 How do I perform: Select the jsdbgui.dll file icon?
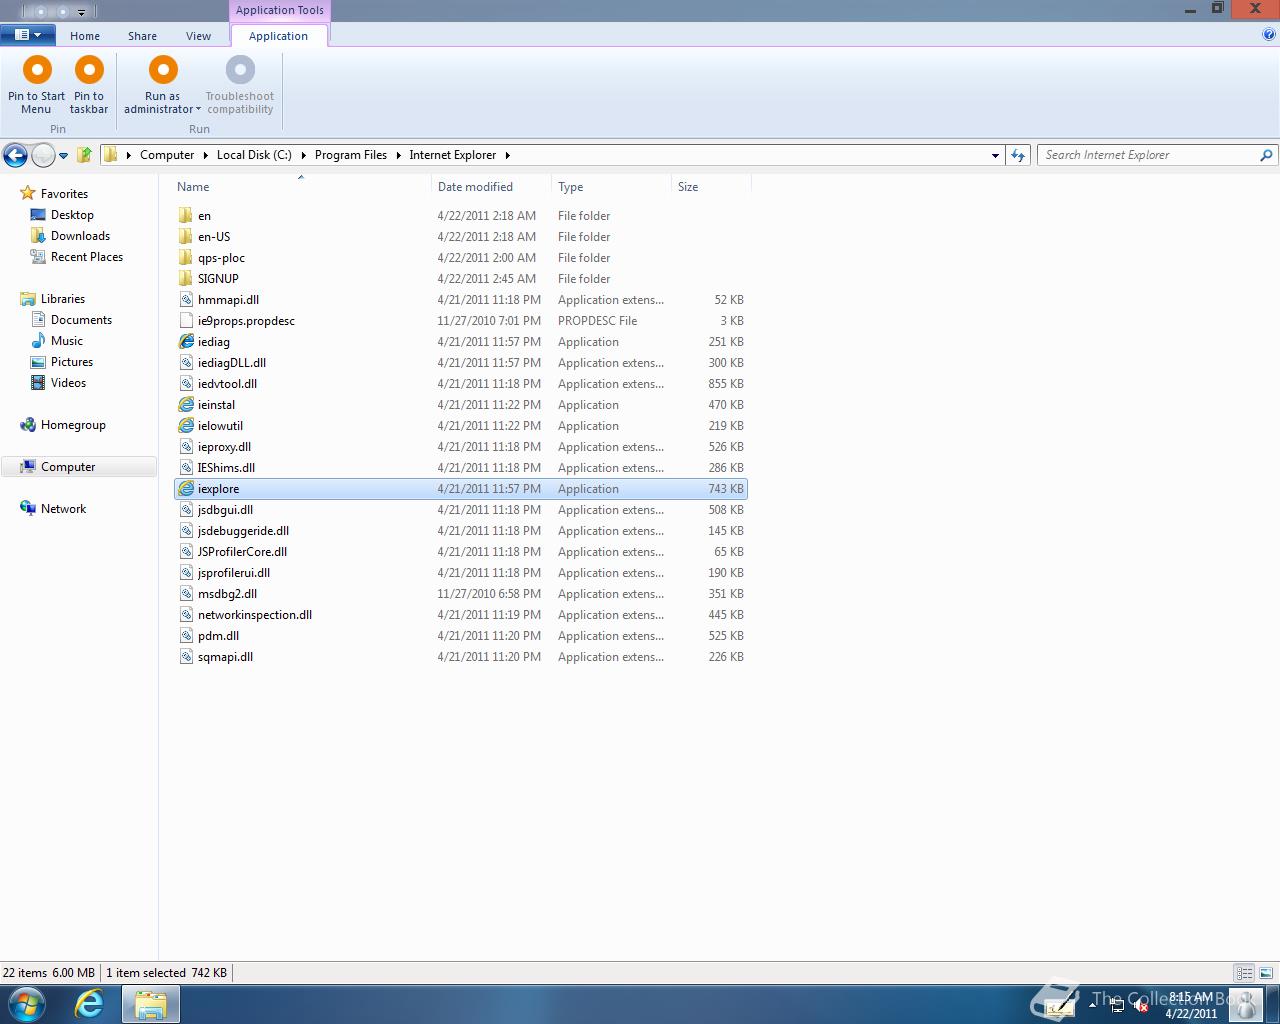tap(186, 510)
